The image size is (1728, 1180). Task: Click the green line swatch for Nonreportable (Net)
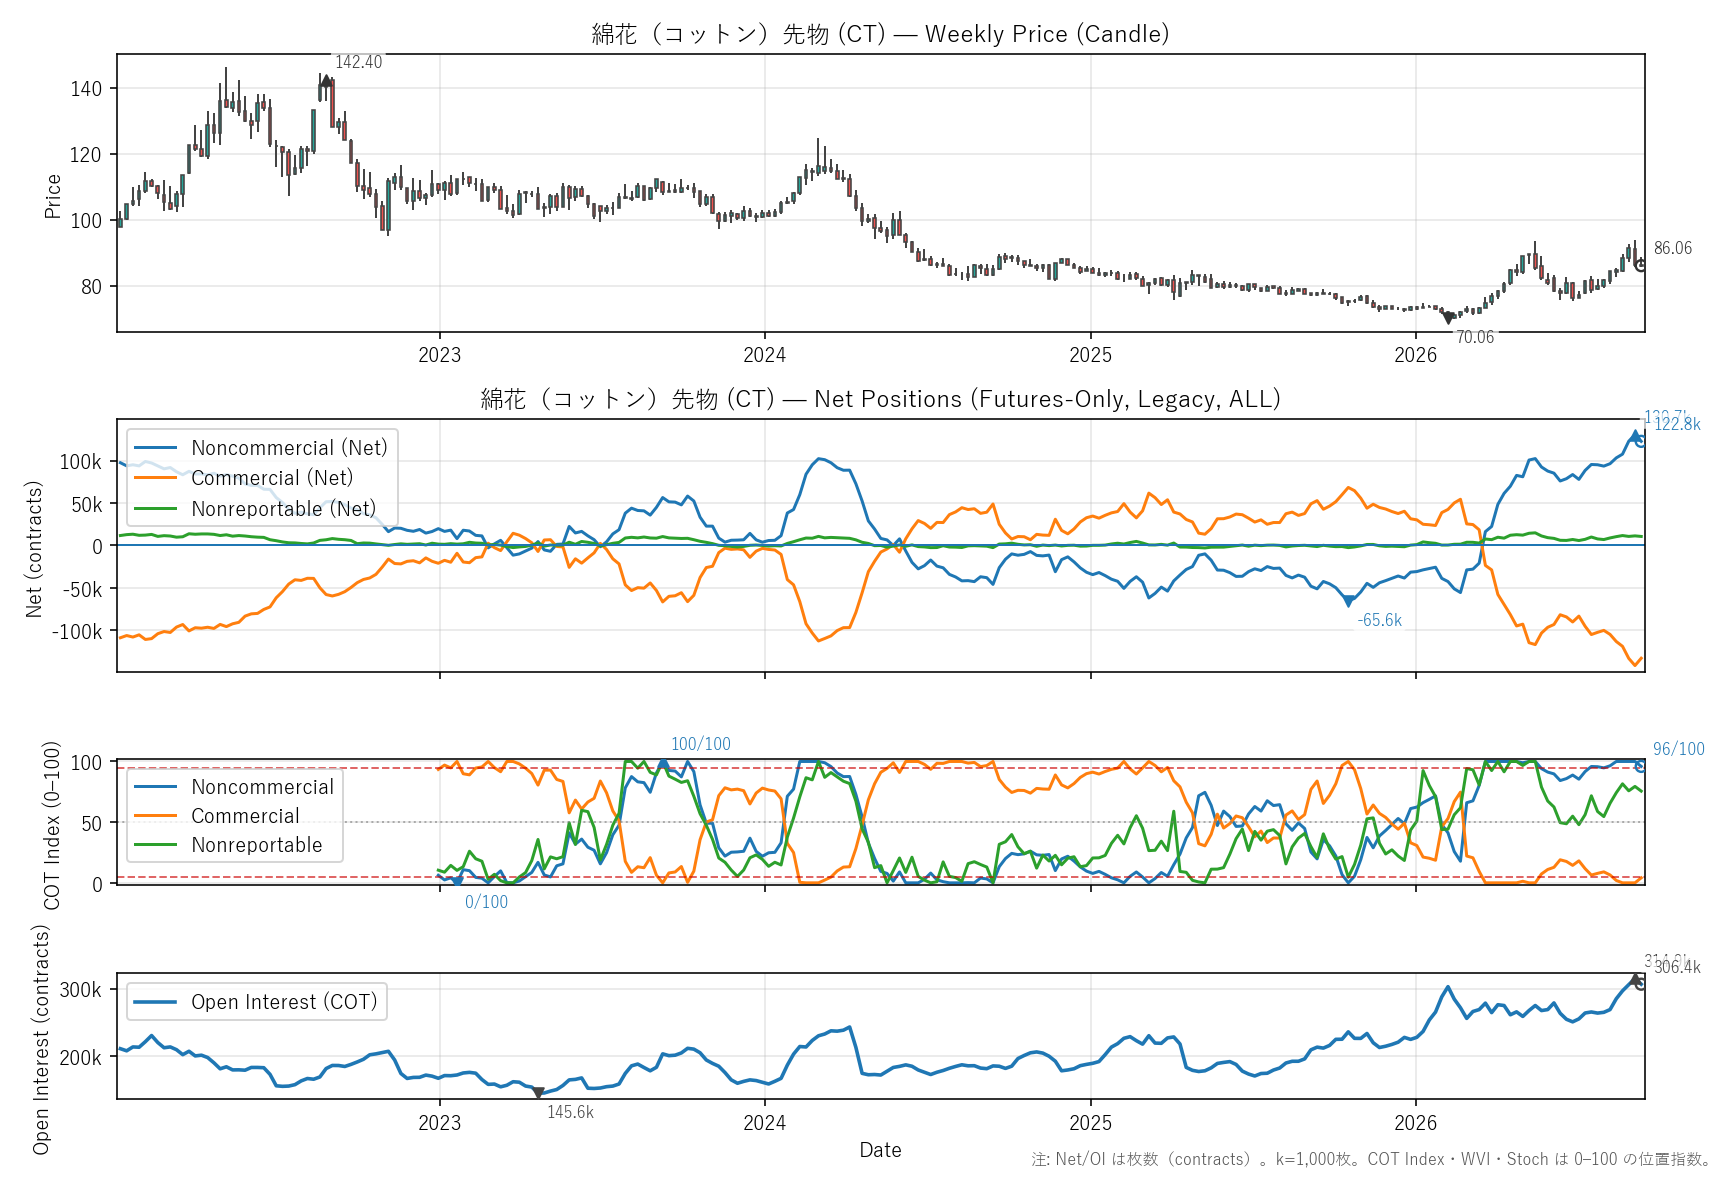pyautogui.click(x=156, y=509)
